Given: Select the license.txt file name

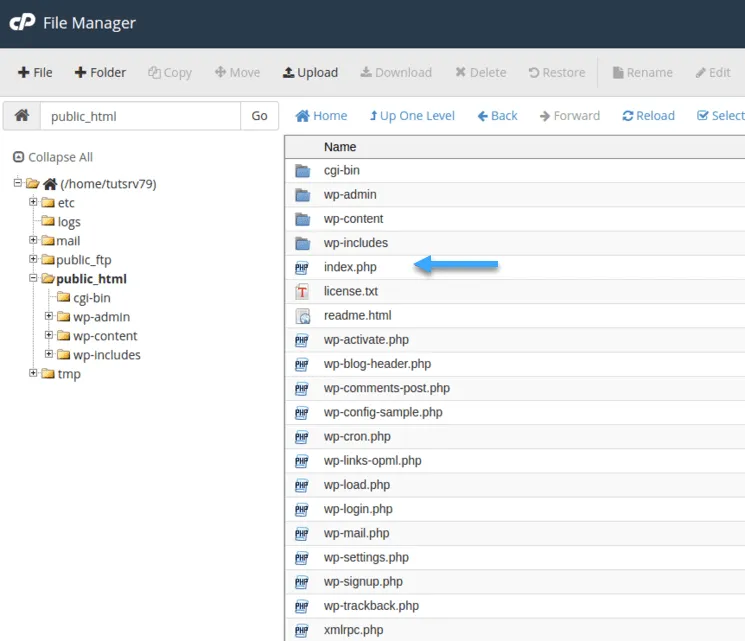Looking at the screenshot, I should [351, 291].
